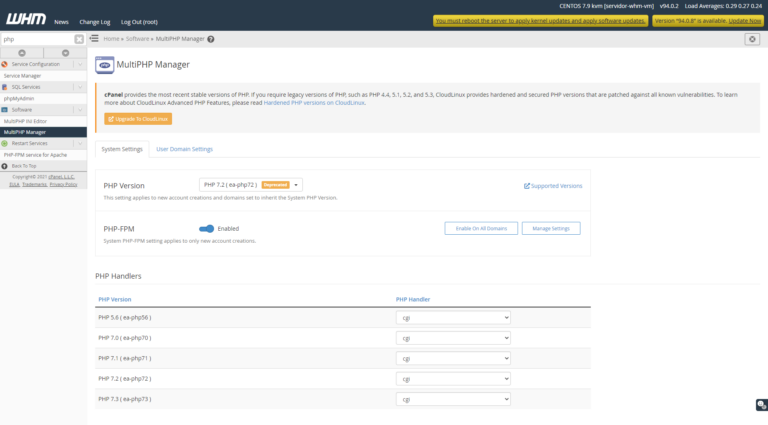Click the Upgrade To CloudLinux button
This screenshot has height=425, width=768.
pyautogui.click(x=138, y=119)
